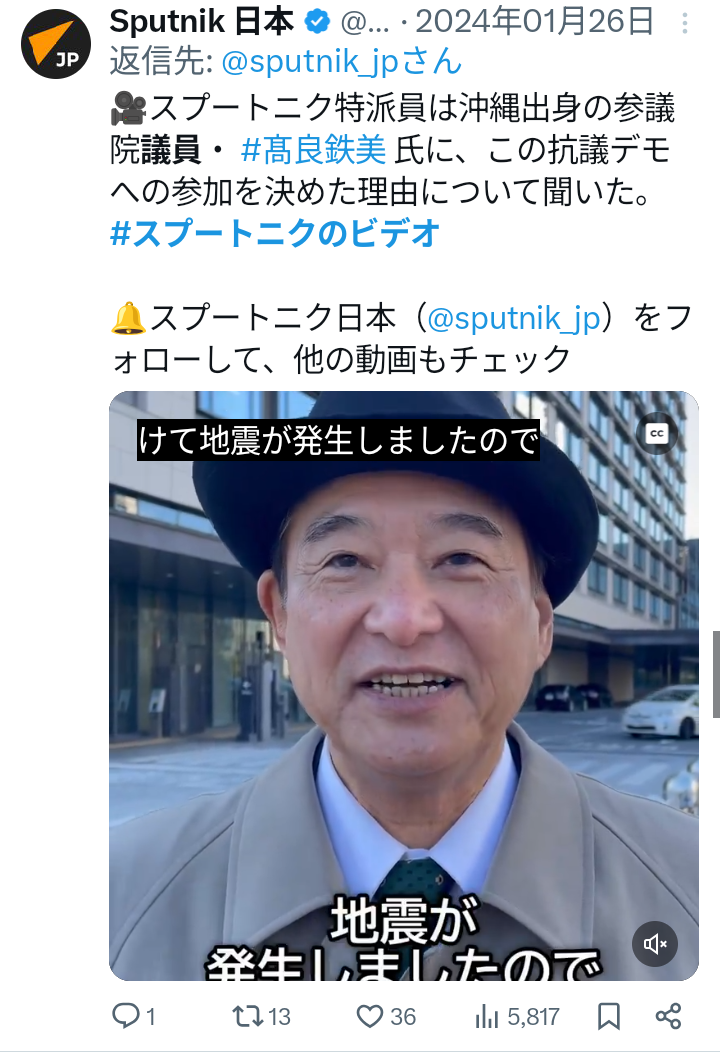Click the Sputnik 日本 display name
The width and height of the screenshot is (720, 1056).
(202, 22)
